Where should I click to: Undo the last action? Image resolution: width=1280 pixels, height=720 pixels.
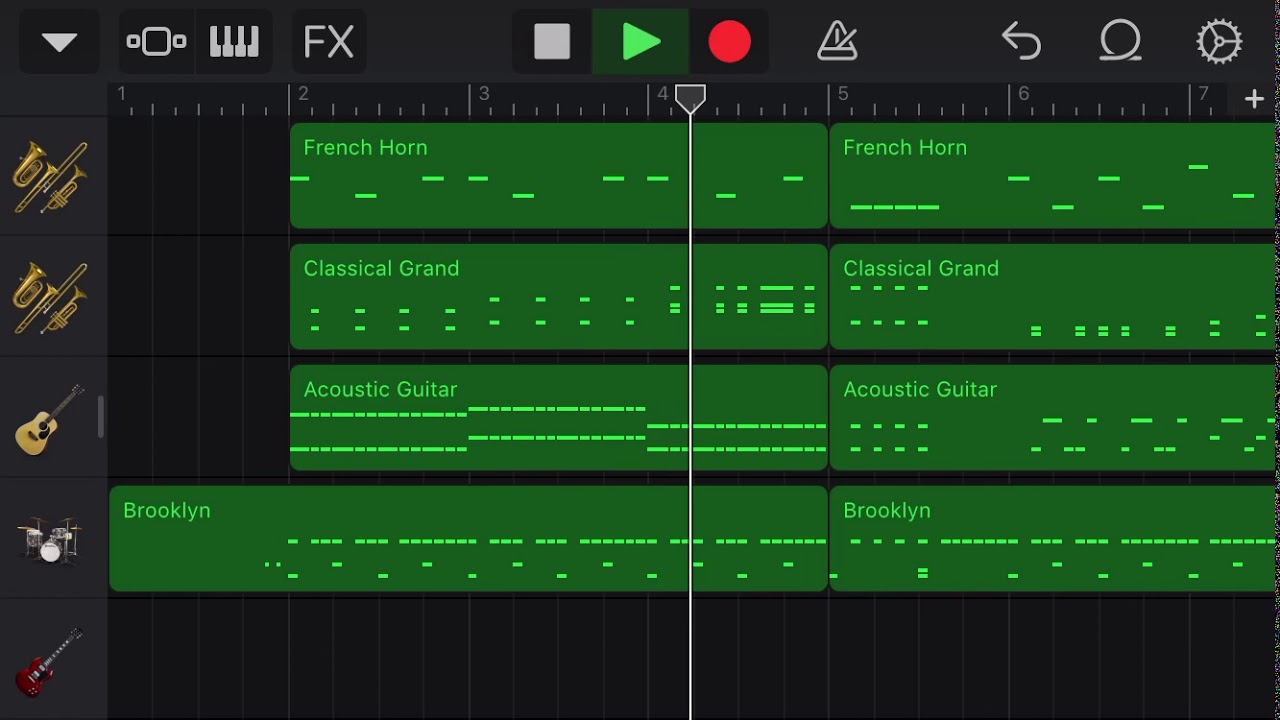click(x=1021, y=42)
